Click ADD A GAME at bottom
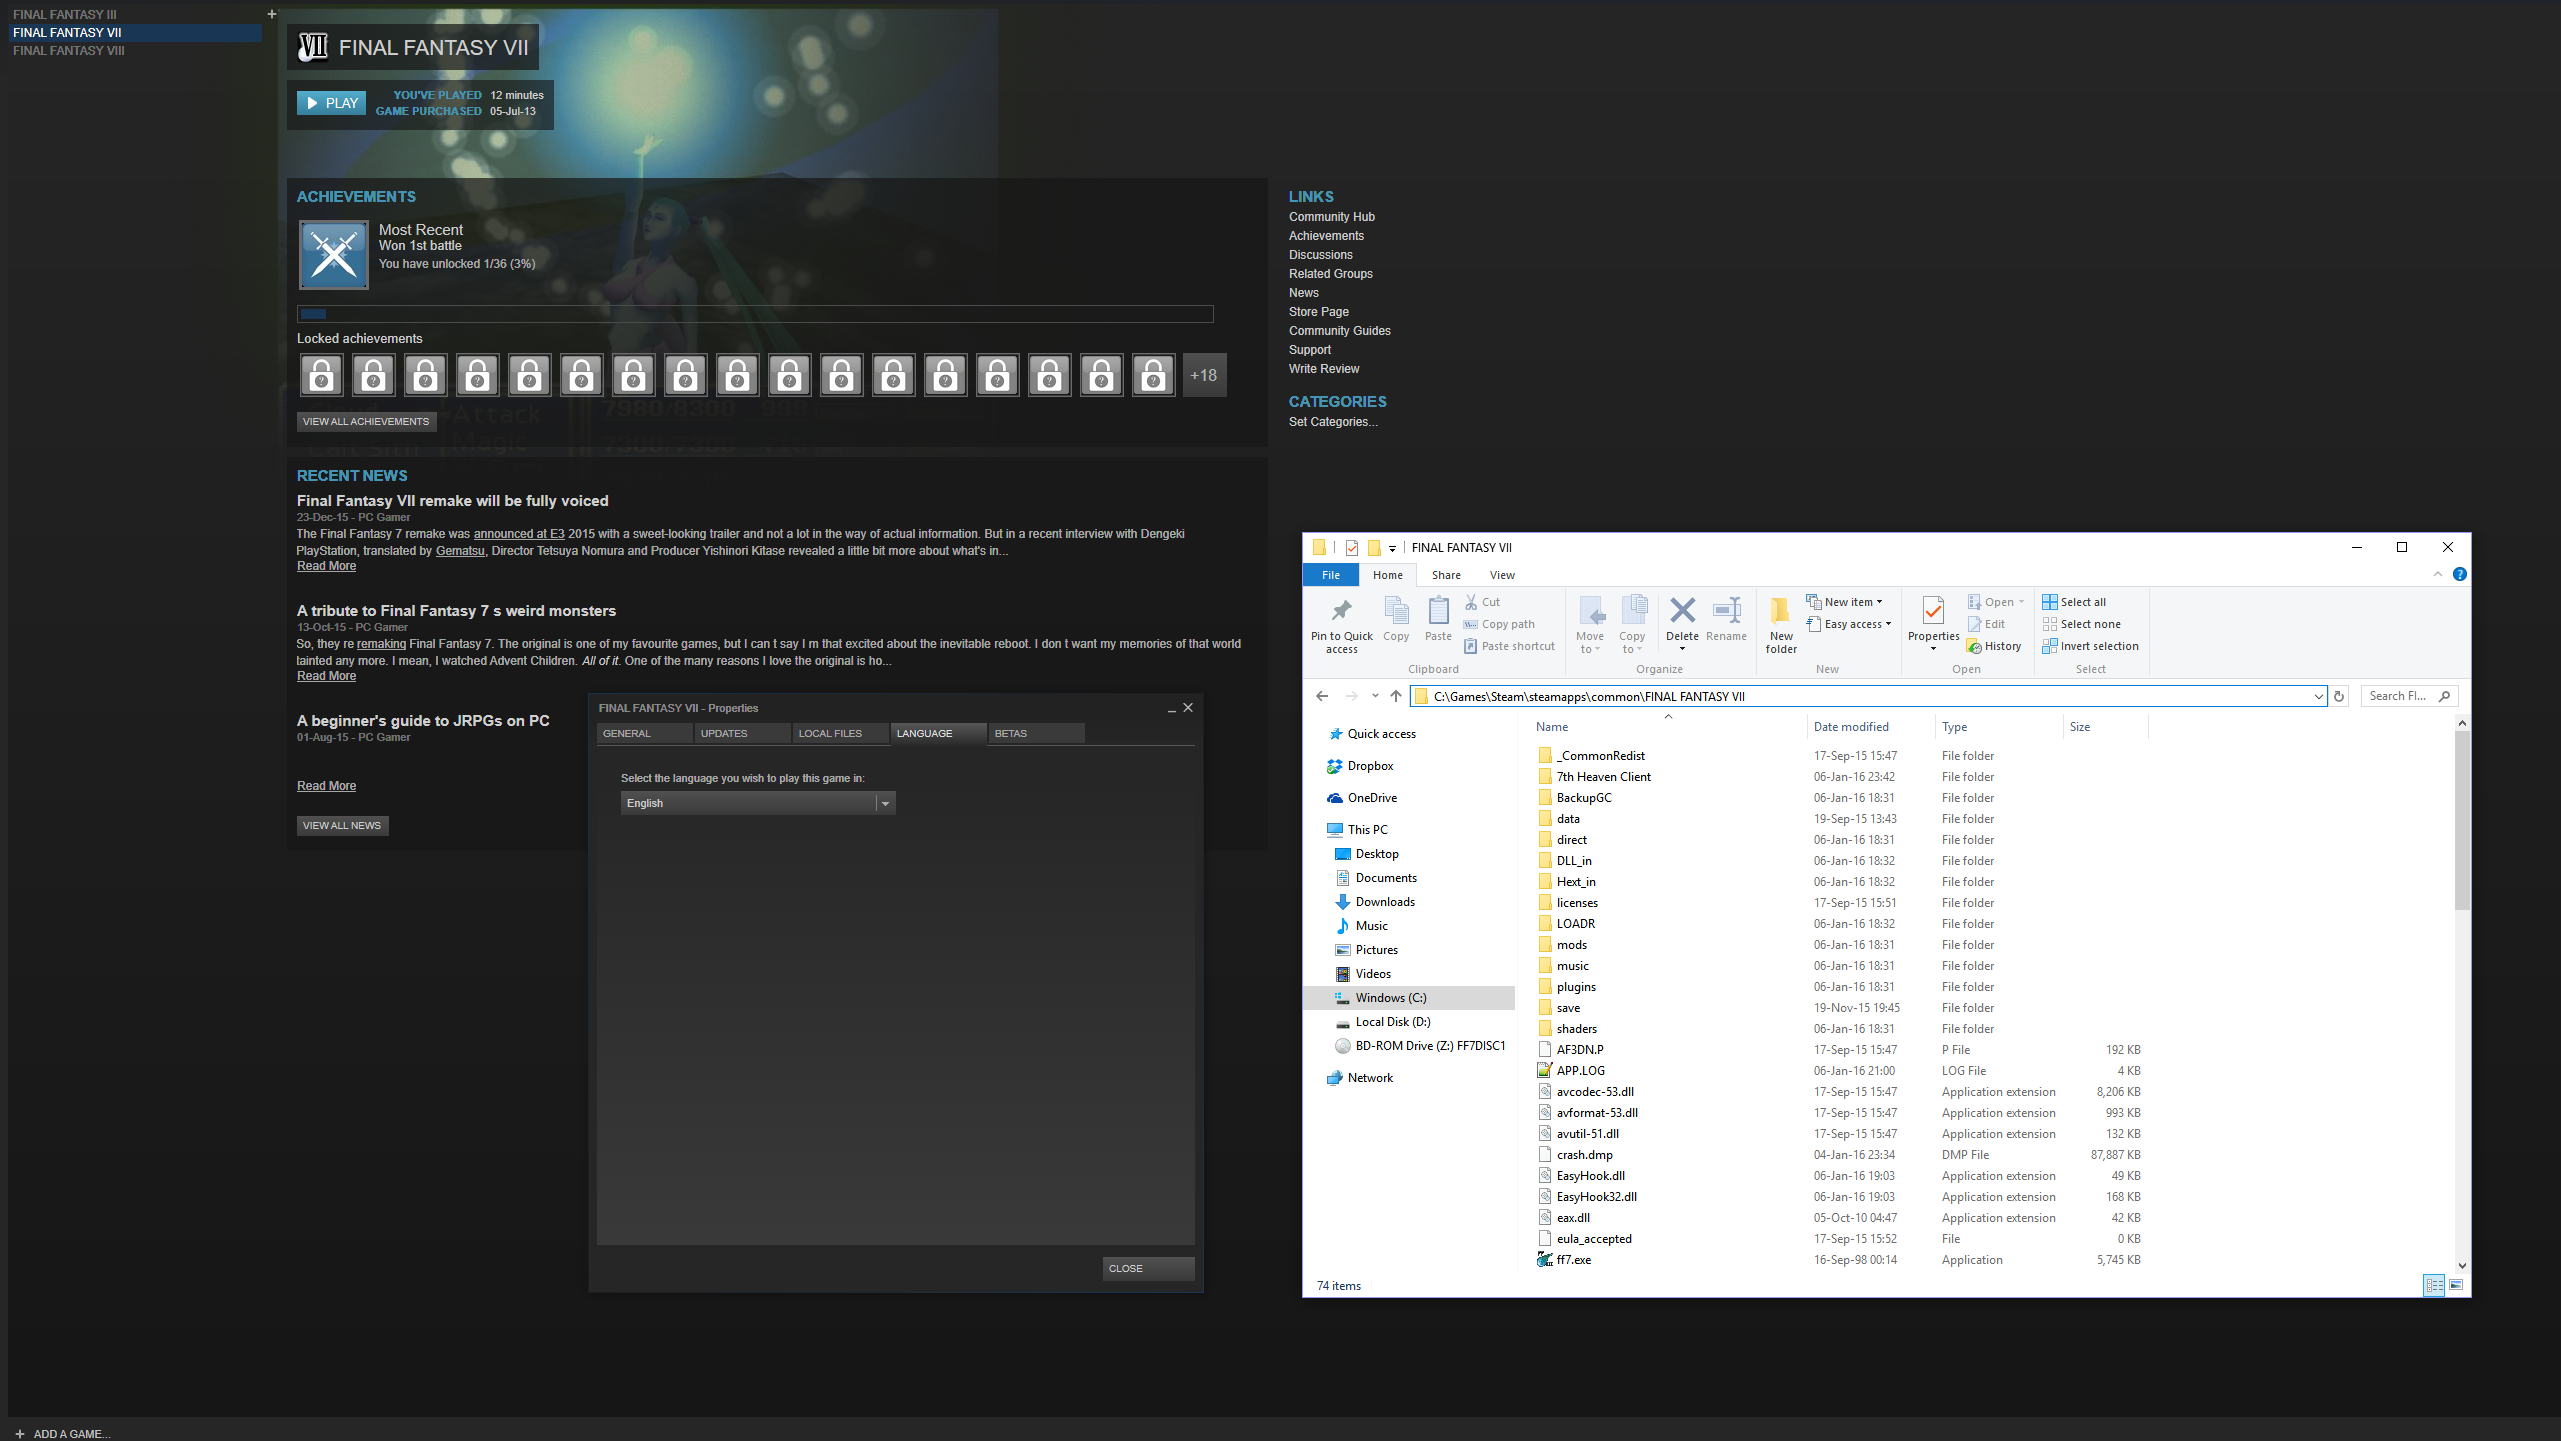 (63, 1433)
